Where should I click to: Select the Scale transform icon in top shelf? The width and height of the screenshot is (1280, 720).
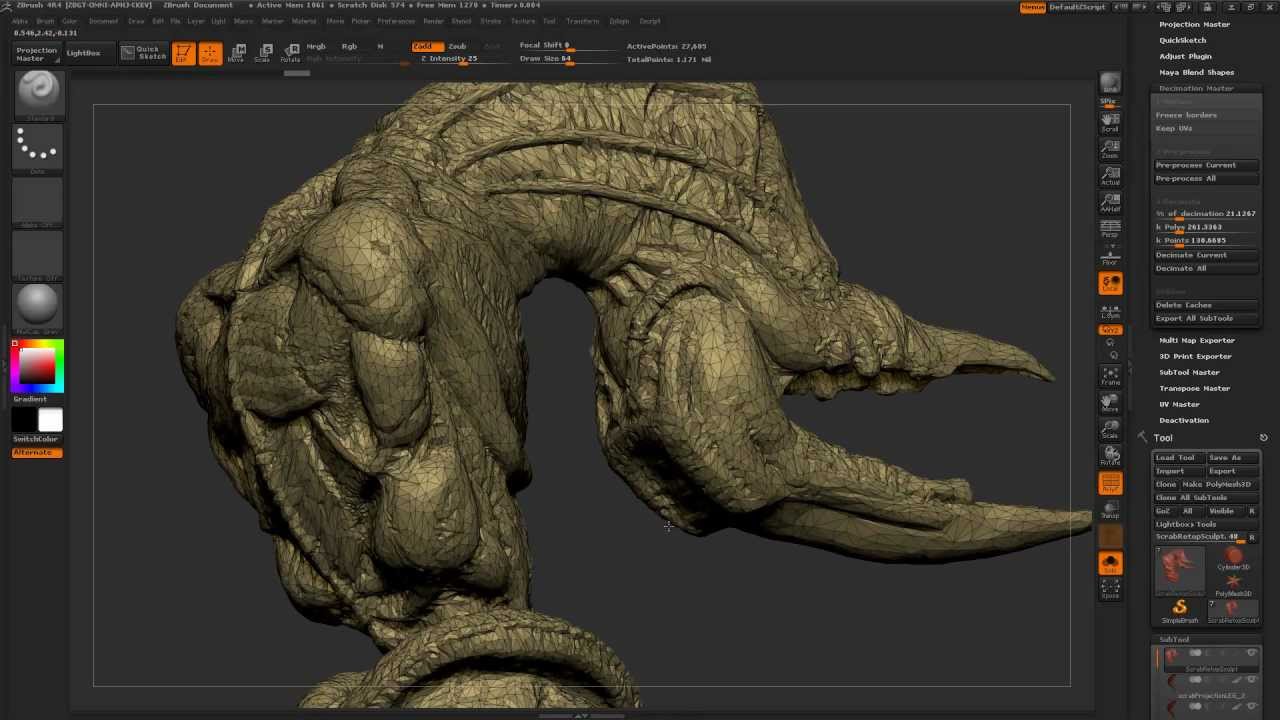(263, 54)
